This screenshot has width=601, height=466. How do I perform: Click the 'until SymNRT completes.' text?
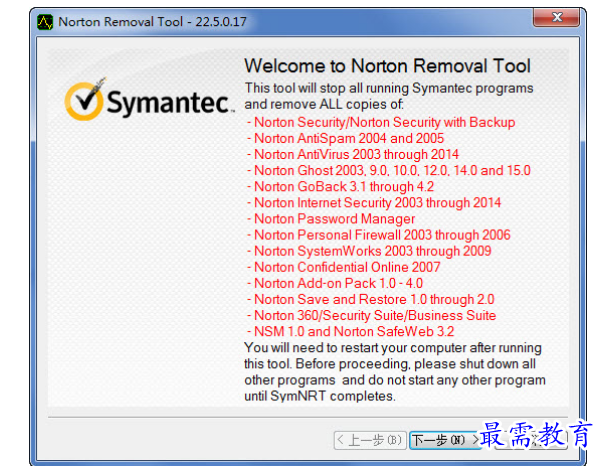[320, 396]
